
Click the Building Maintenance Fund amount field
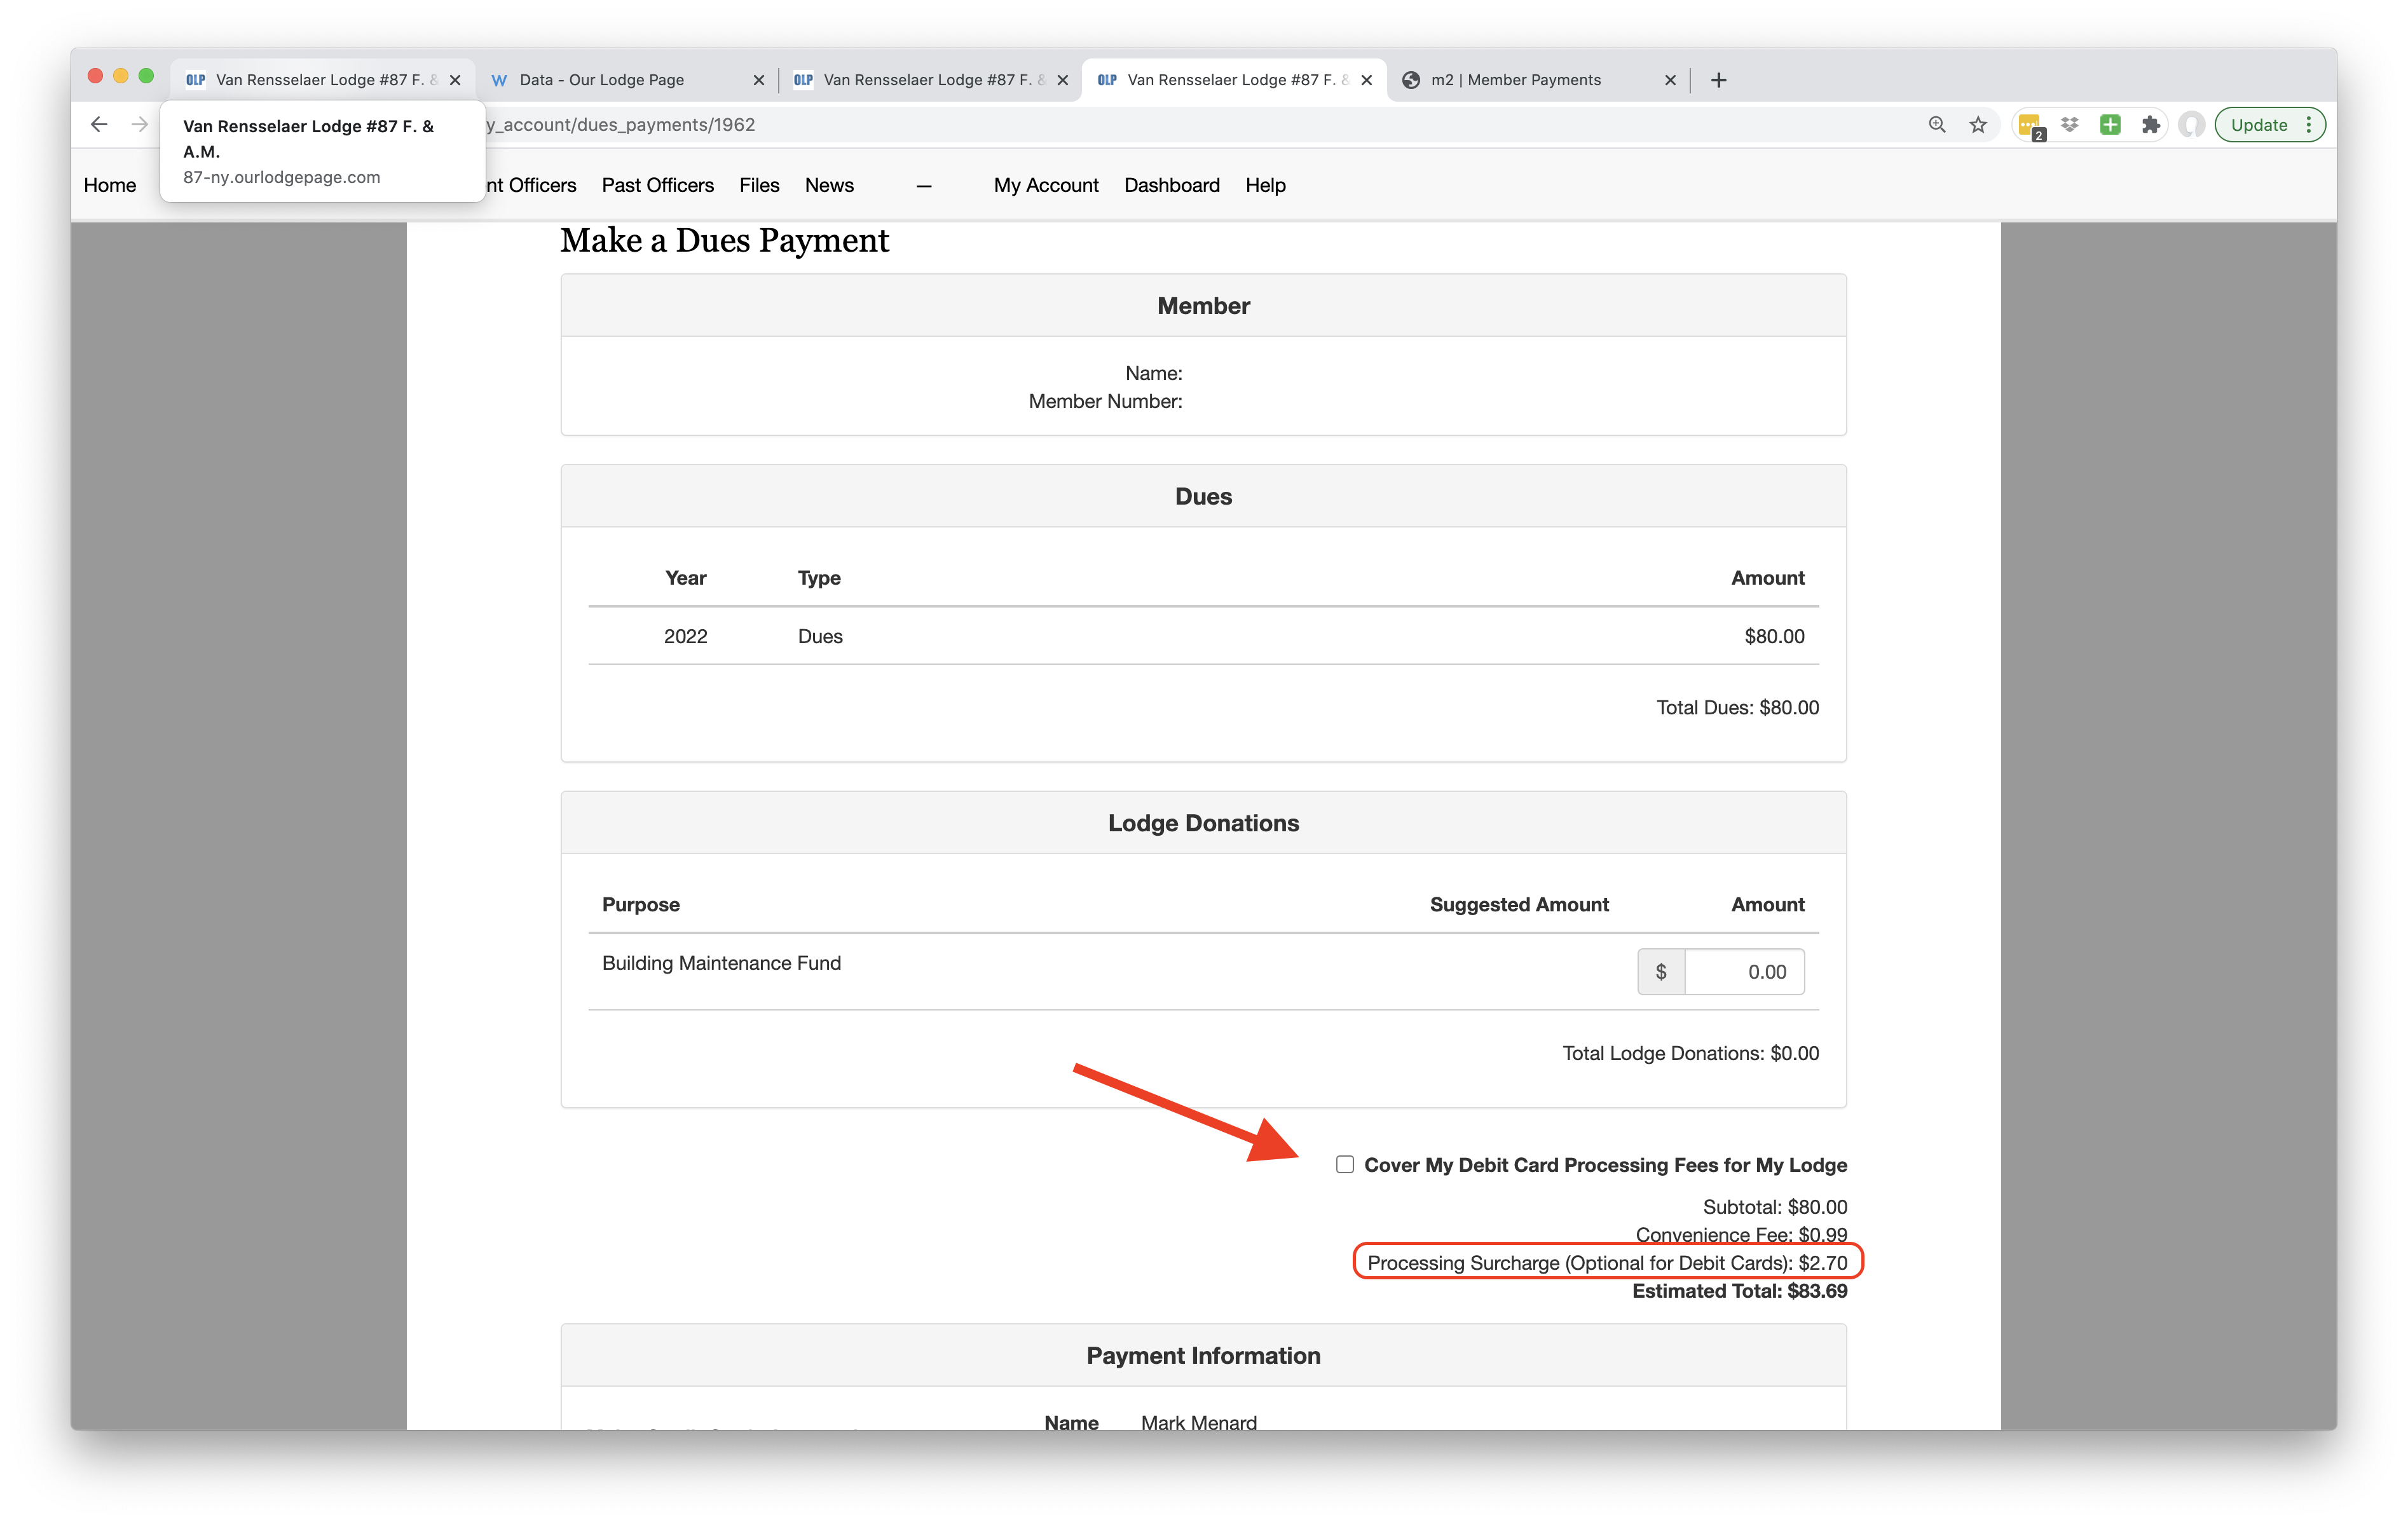(1744, 972)
